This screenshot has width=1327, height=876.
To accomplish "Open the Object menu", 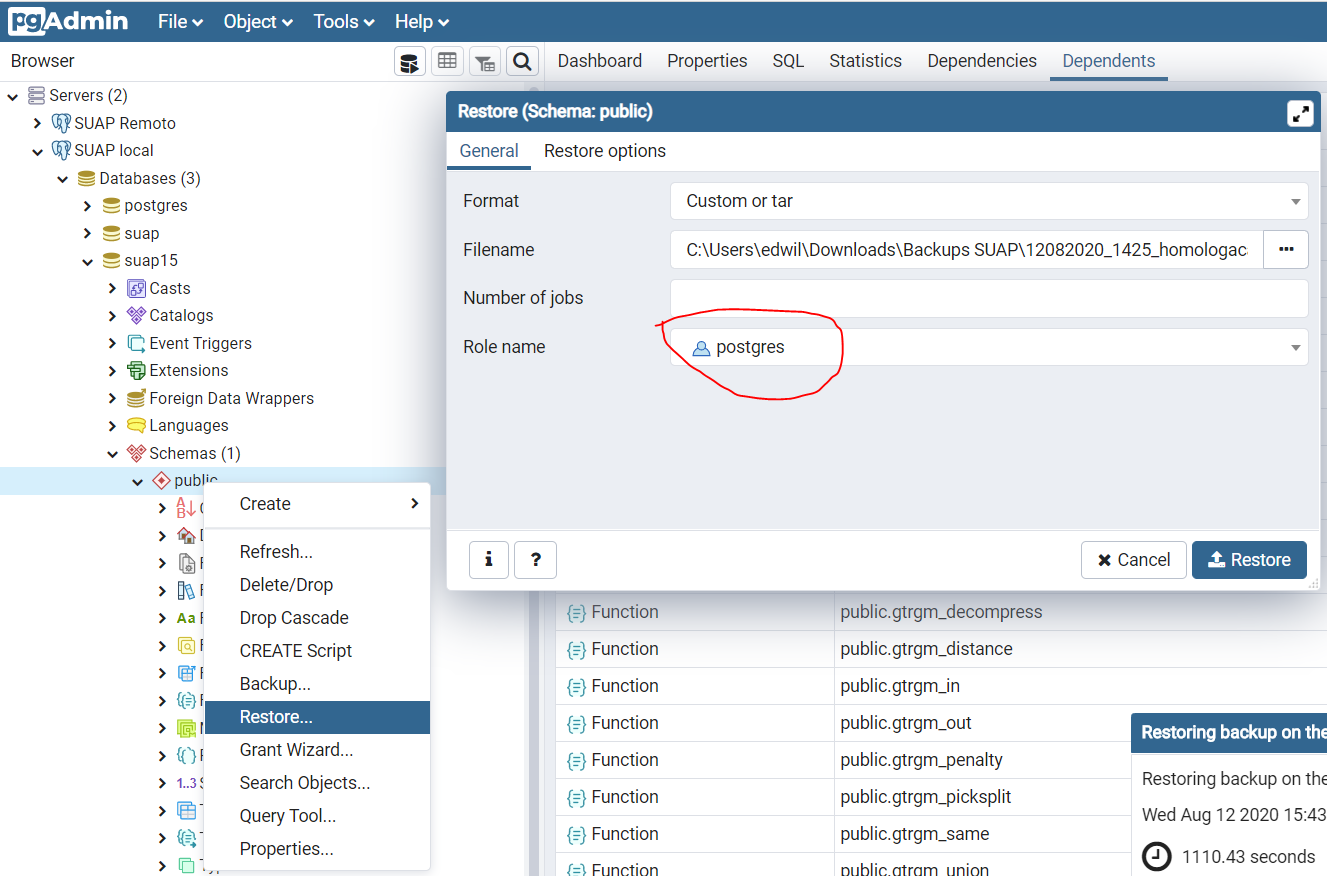I will (258, 22).
